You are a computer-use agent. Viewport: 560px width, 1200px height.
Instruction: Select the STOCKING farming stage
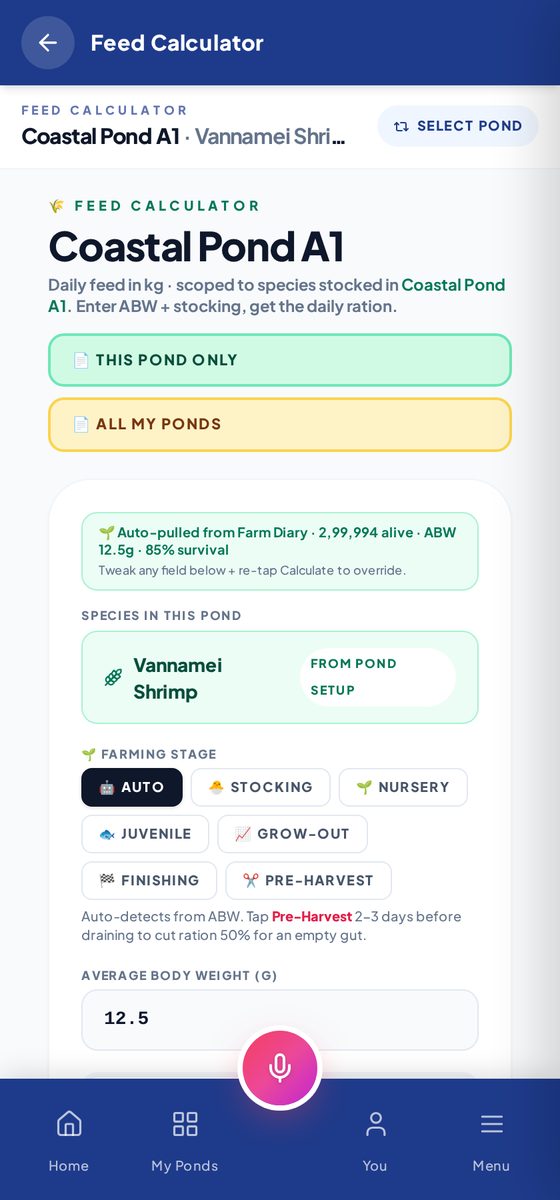(x=260, y=787)
